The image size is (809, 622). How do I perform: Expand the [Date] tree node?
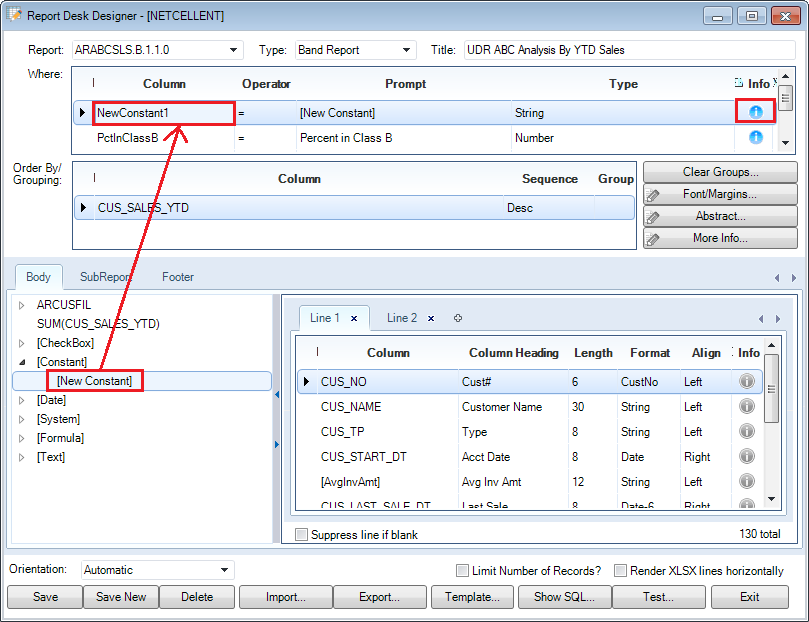coord(22,400)
